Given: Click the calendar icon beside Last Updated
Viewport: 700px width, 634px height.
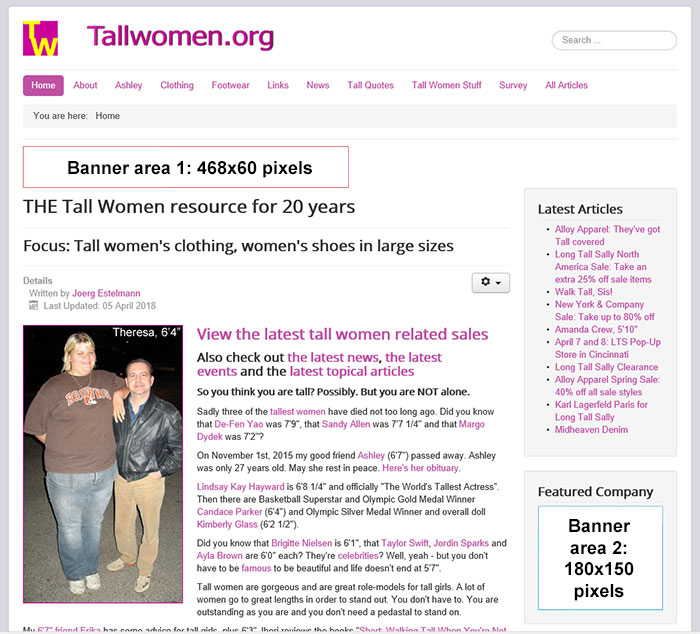Looking at the screenshot, I should click(x=33, y=305).
